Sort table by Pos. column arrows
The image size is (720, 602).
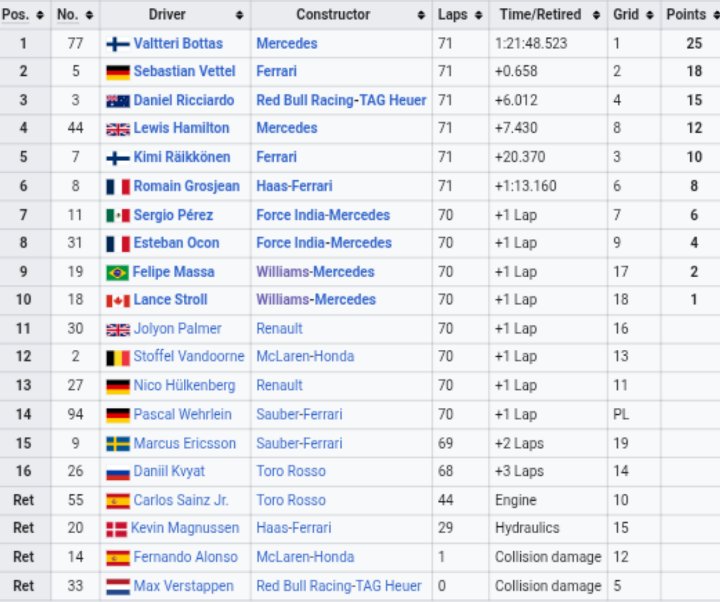coord(40,15)
